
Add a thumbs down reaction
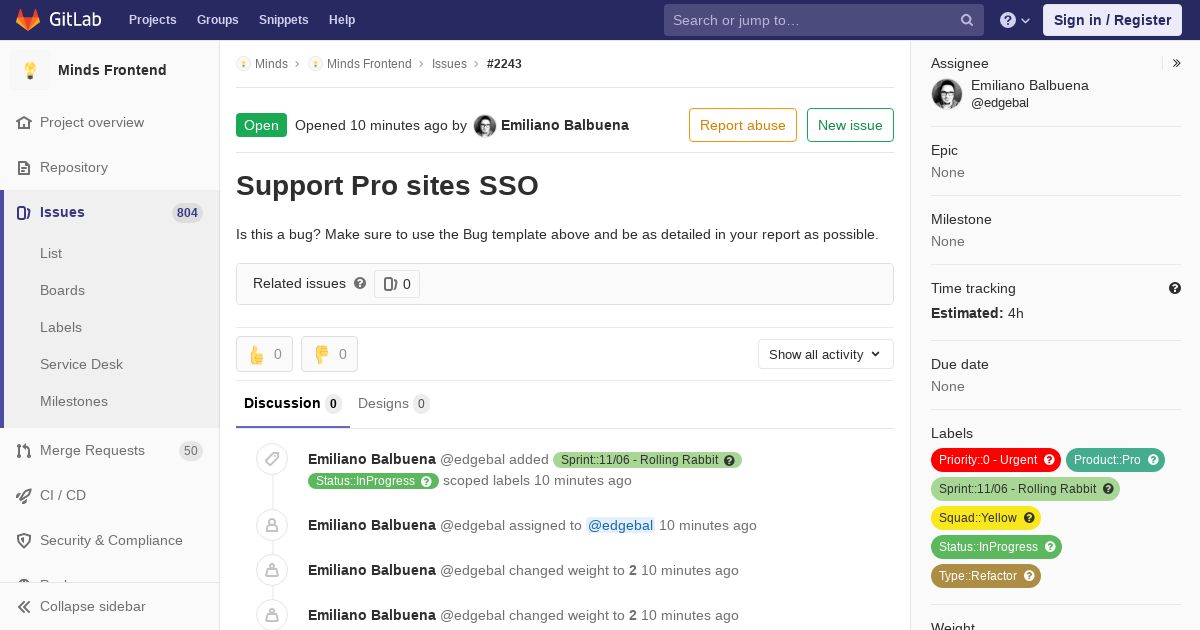329,354
